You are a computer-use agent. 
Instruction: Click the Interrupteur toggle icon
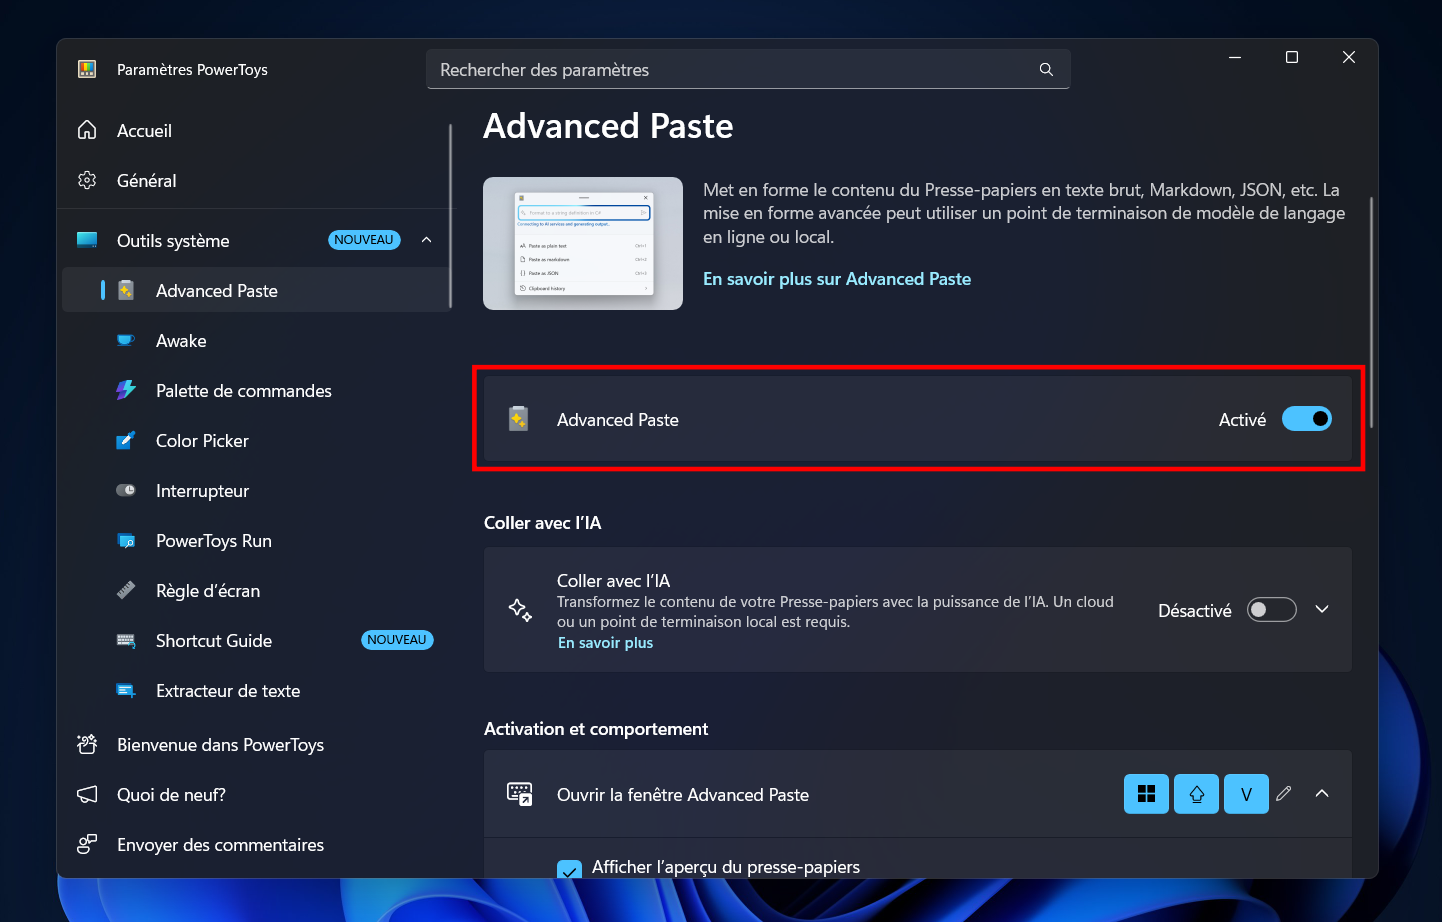click(x=126, y=490)
